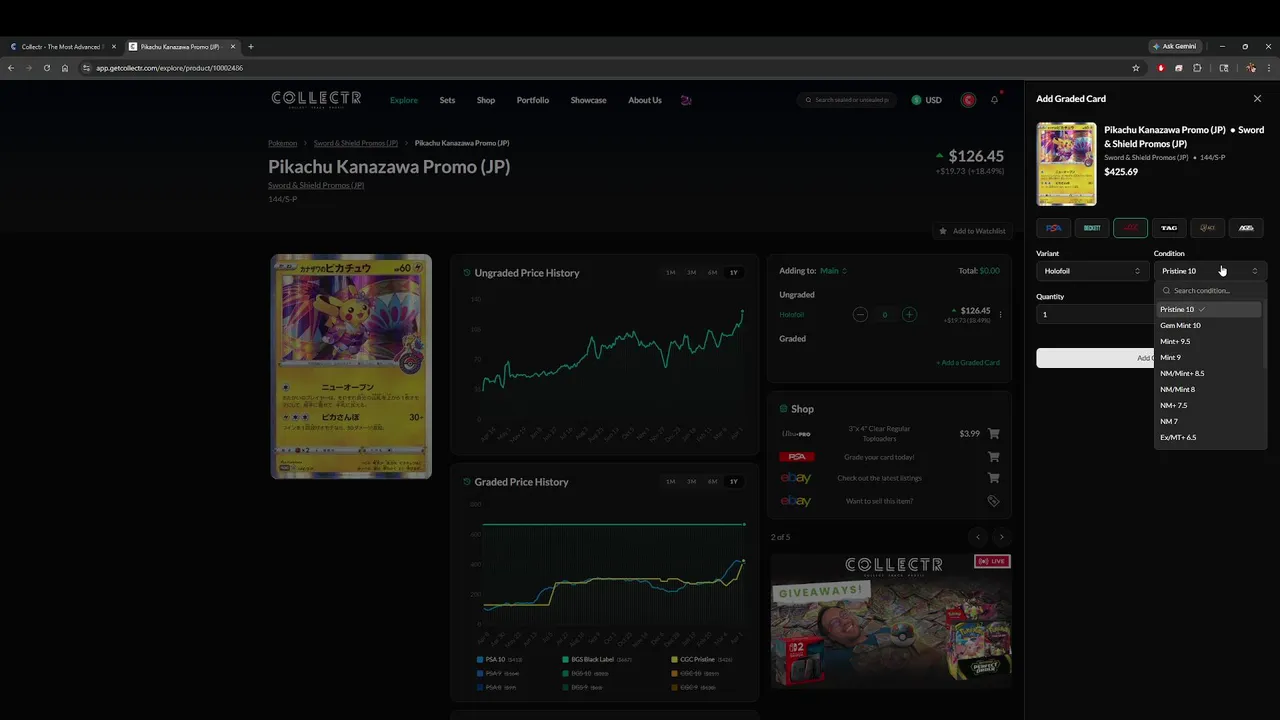The image size is (1280, 720).
Task: Go to previous promo slide arrow
Action: click(x=978, y=537)
